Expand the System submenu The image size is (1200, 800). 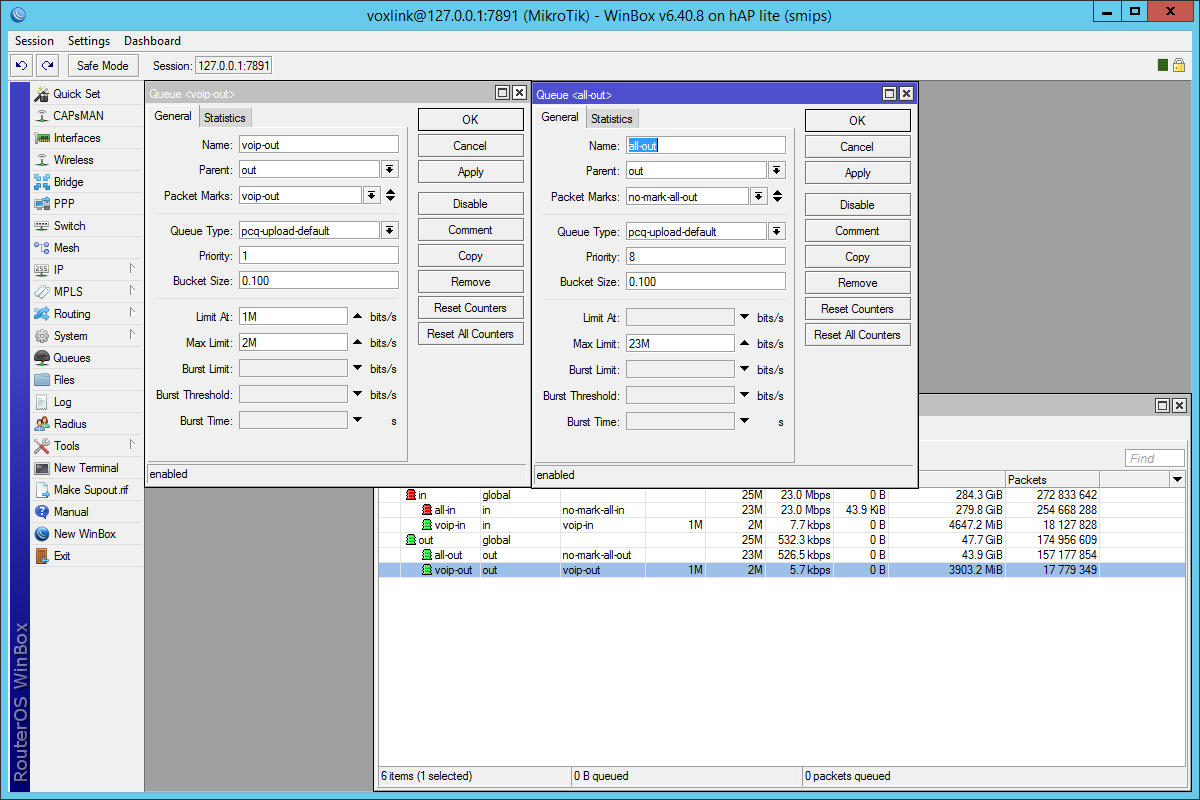click(86, 336)
